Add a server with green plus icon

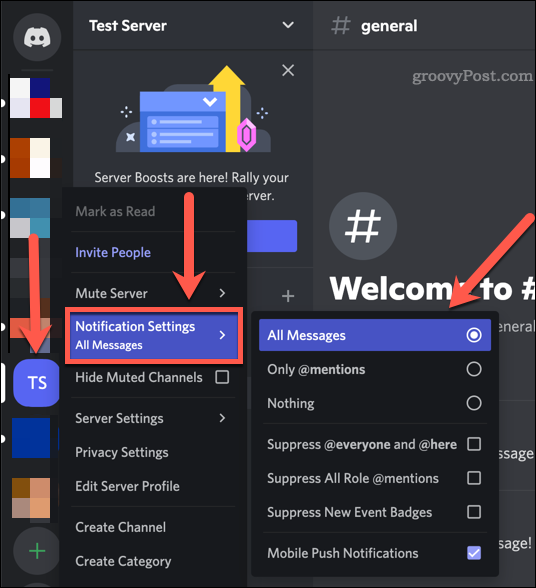click(x=37, y=551)
